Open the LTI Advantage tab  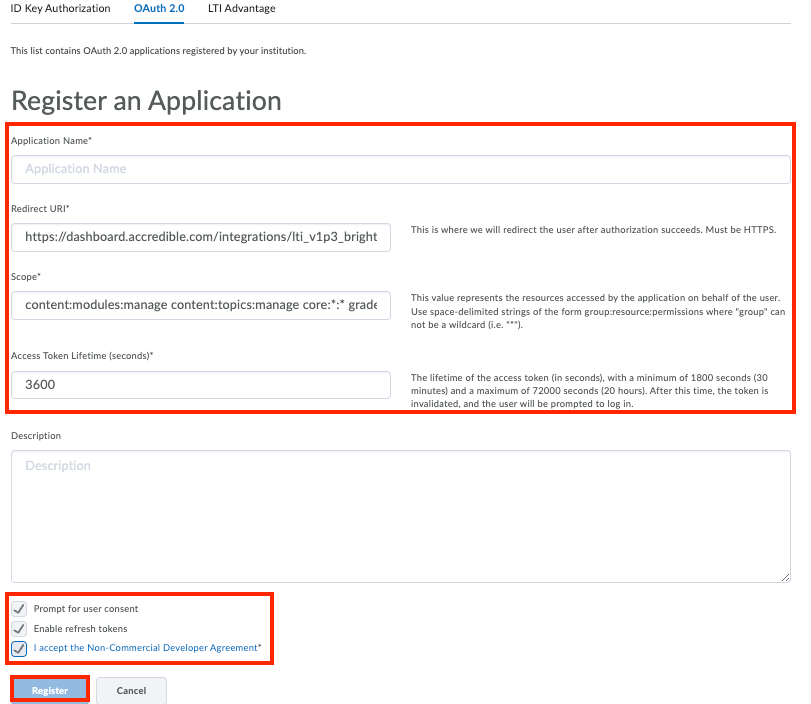click(241, 8)
